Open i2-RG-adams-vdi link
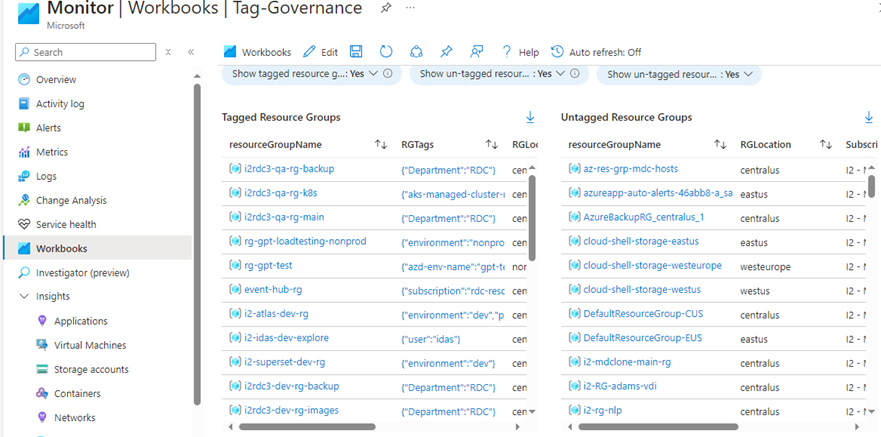 620,386
